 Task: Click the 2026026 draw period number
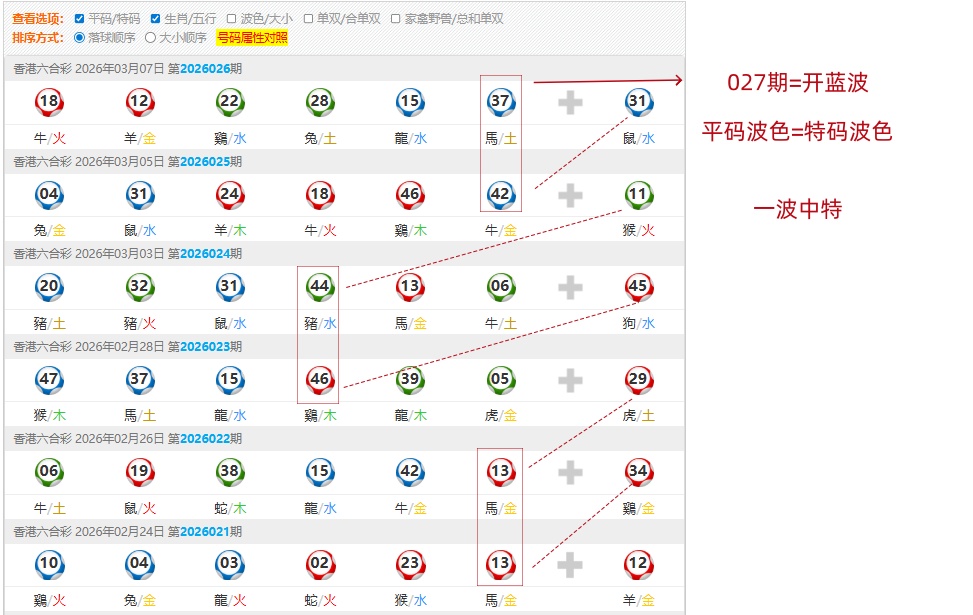(x=205, y=69)
